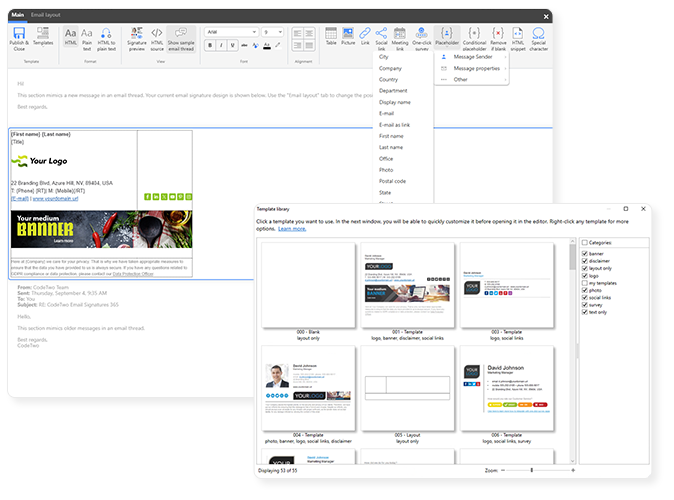This screenshot has height=500, width=674.
Task: Insert a Picture
Action: (348, 36)
